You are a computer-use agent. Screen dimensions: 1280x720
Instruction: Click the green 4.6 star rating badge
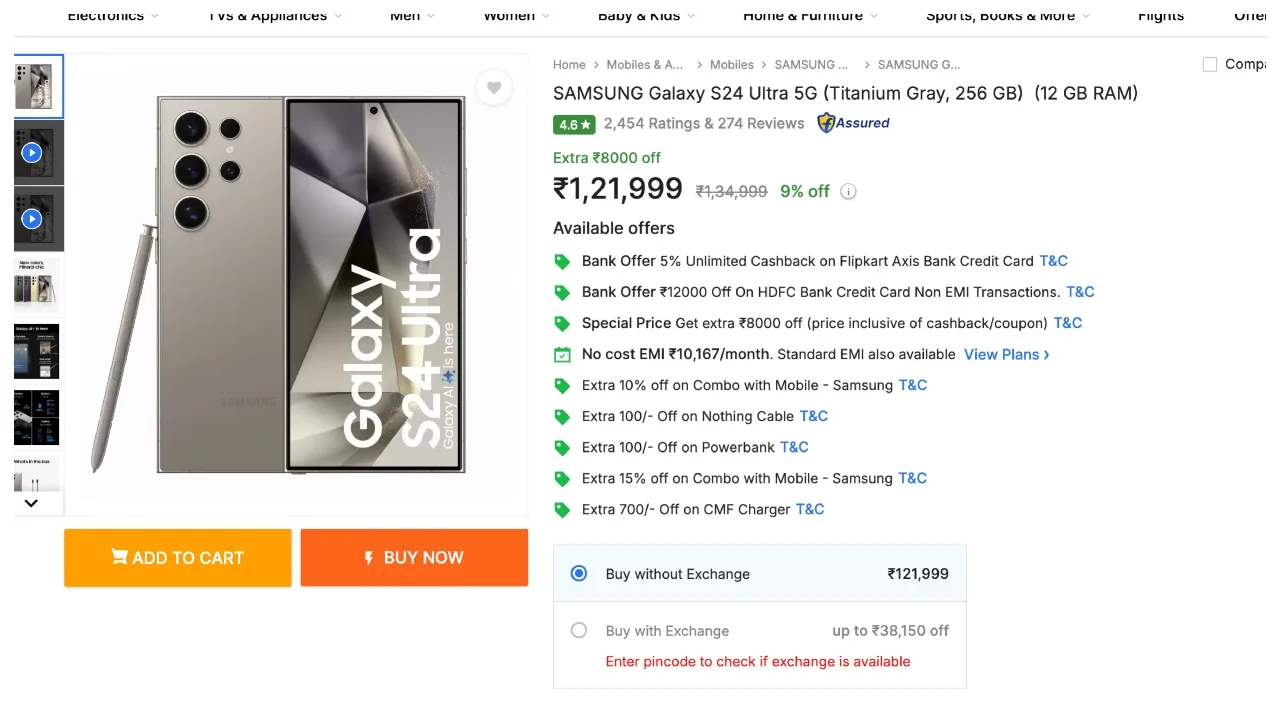[x=574, y=124]
